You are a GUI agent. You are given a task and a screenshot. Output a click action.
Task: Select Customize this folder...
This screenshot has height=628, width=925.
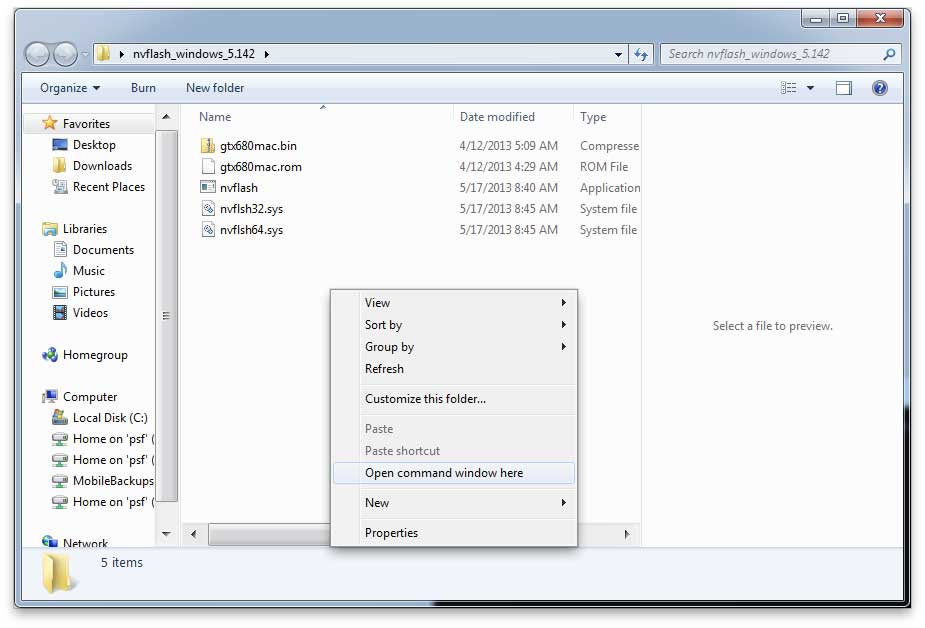[454, 399]
